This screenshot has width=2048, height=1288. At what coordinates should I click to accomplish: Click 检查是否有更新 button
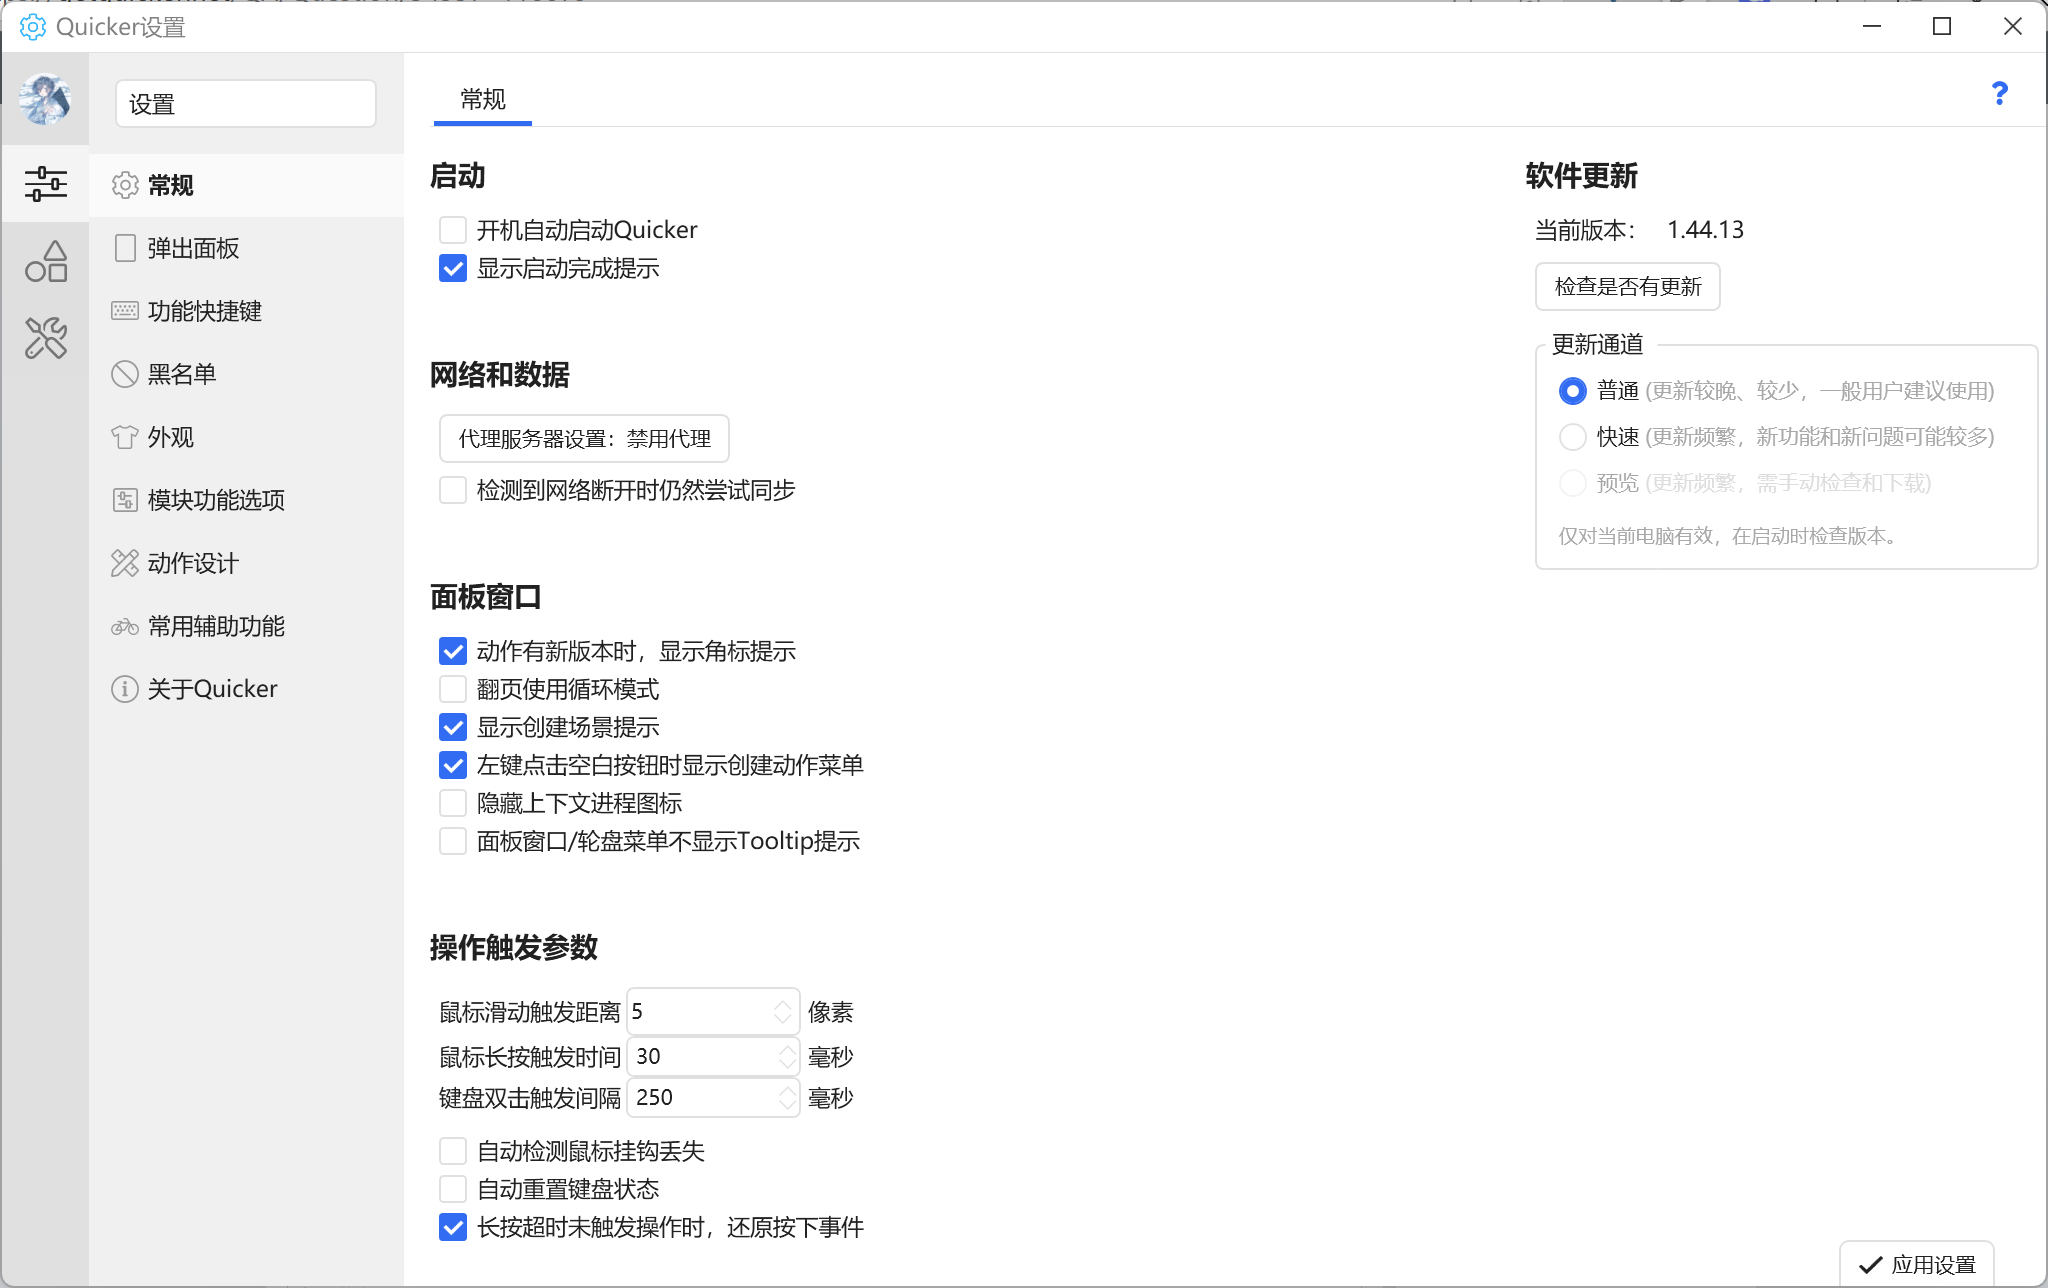coord(1627,287)
